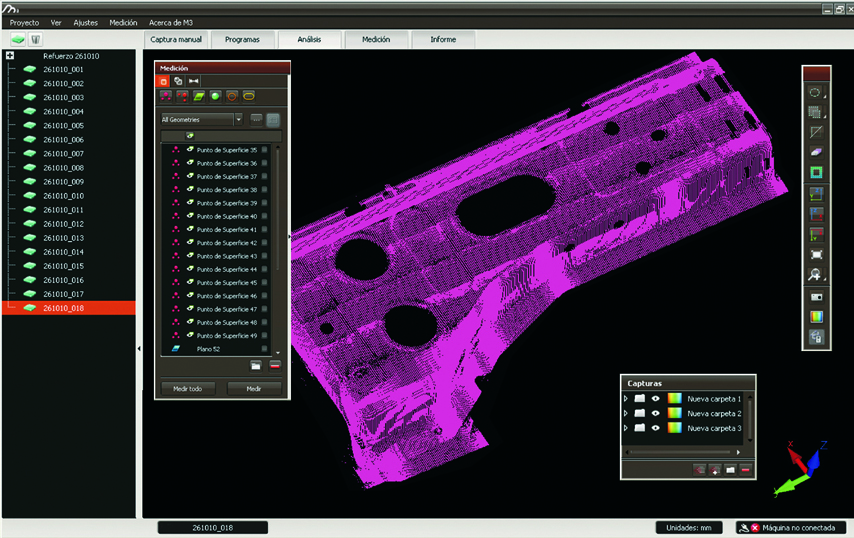Check the box for Punto de Superficie 35
The height and width of the screenshot is (538, 854).
[x=264, y=150]
